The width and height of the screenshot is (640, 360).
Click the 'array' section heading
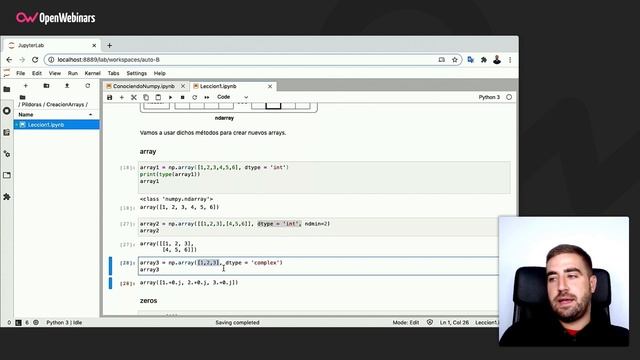tap(148, 151)
